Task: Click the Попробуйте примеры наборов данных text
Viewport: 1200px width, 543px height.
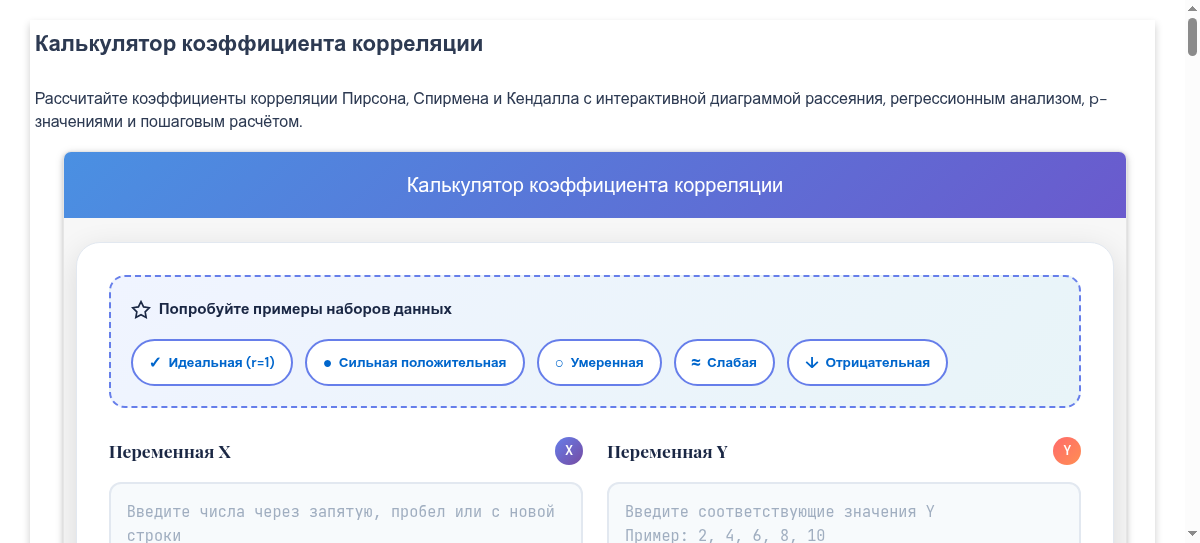Action: [305, 309]
